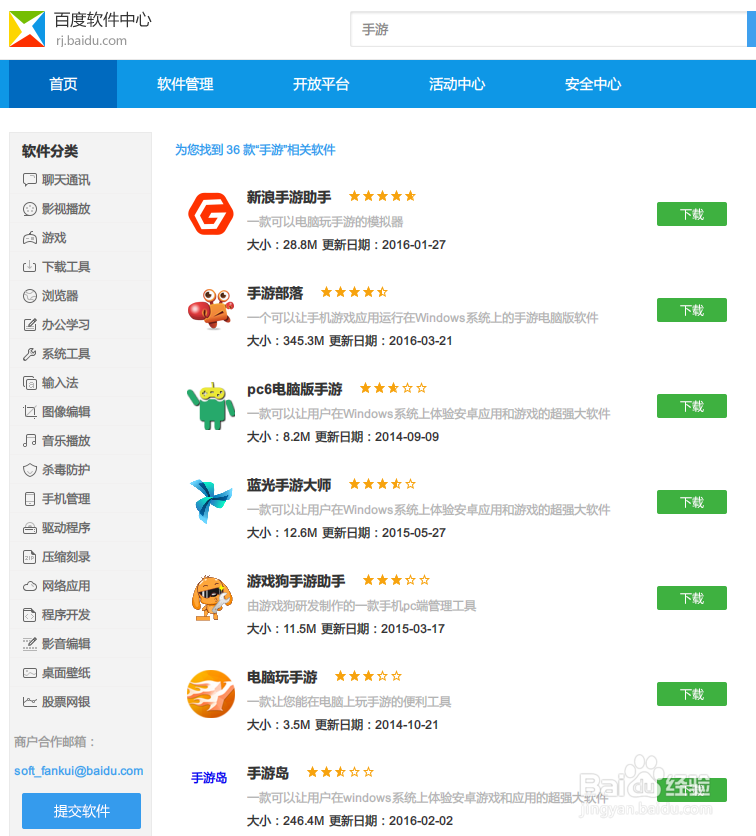
Task: Click the 音乐播放 music note icon
Action: point(30,441)
